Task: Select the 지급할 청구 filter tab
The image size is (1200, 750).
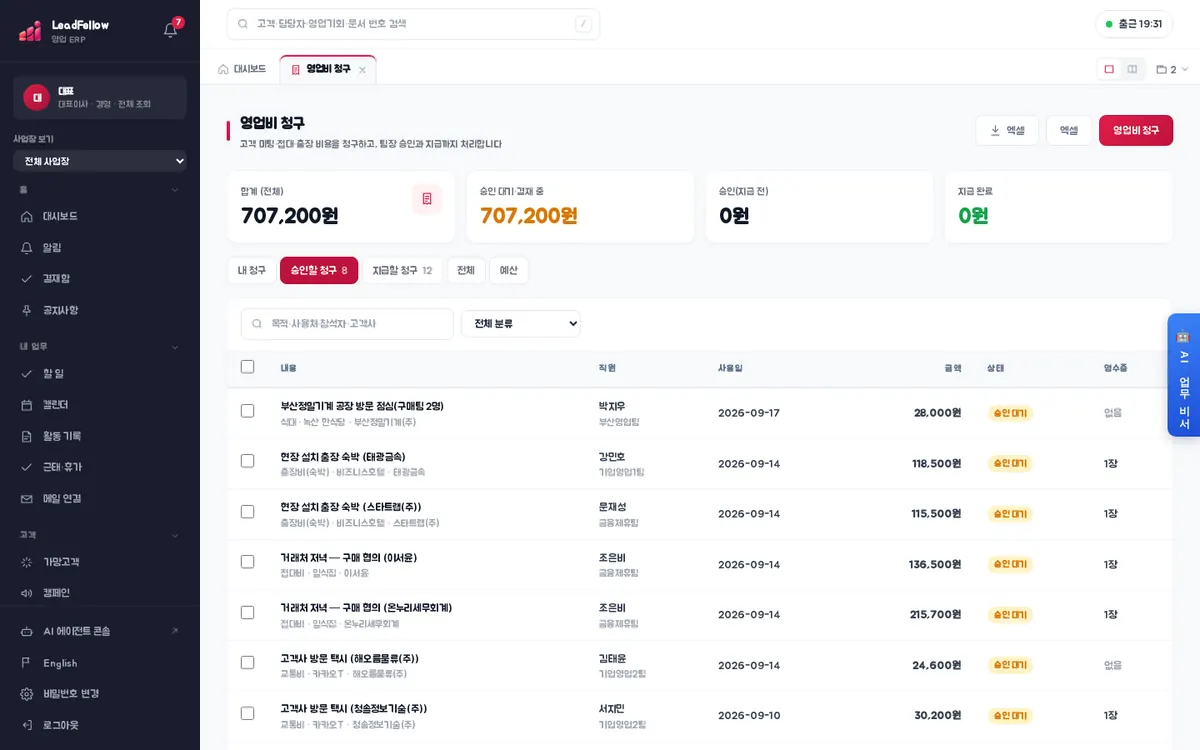Action: coord(402,270)
